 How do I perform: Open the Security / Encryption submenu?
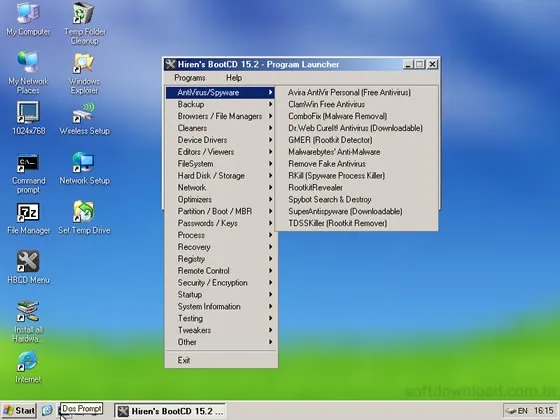click(220, 282)
